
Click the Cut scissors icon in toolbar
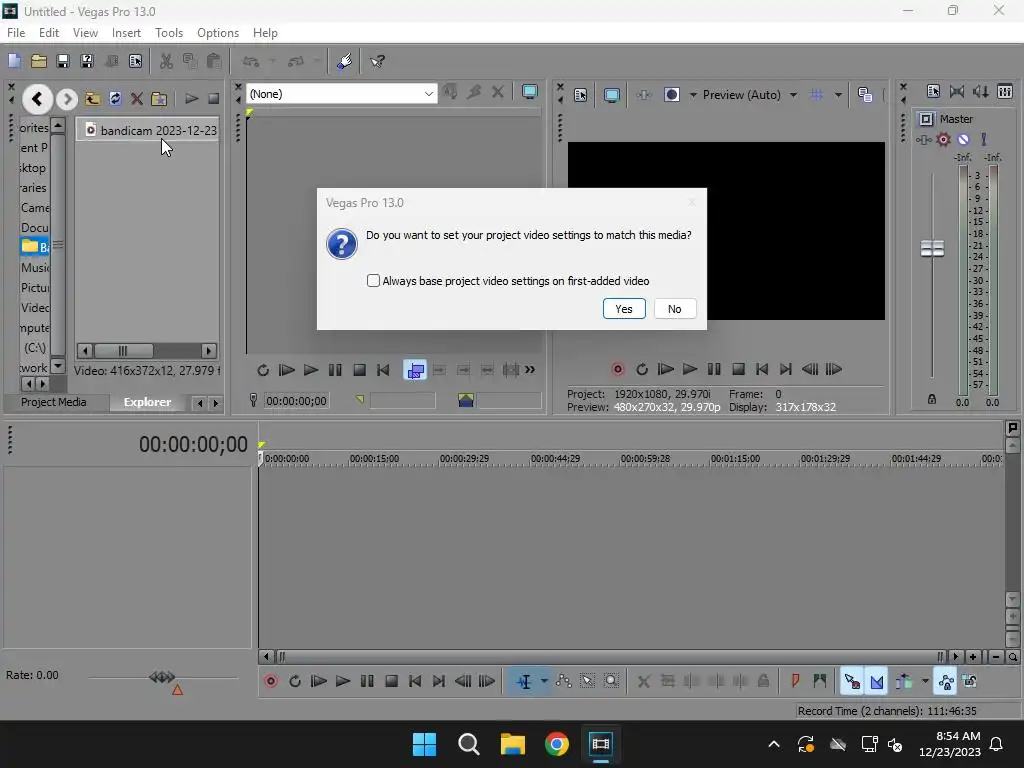point(166,61)
